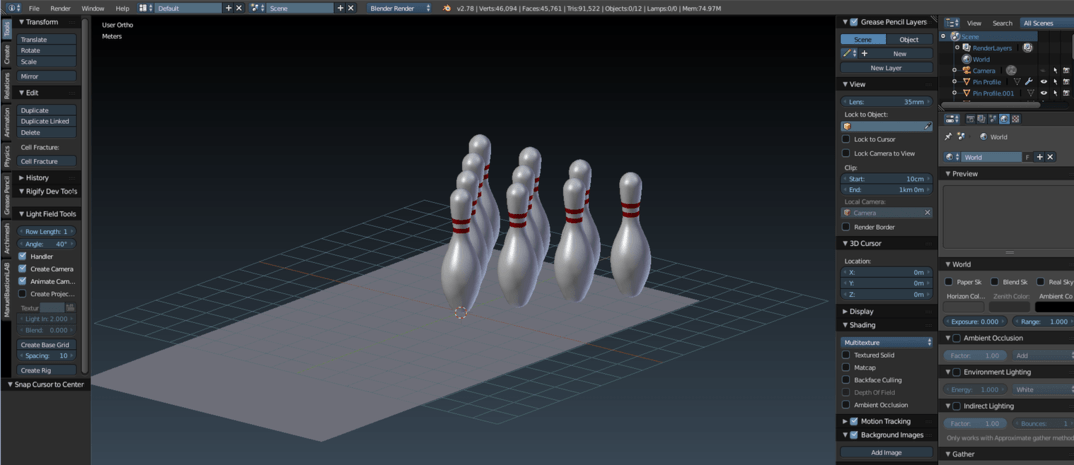
Task: Open the File menu
Action: 34,8
